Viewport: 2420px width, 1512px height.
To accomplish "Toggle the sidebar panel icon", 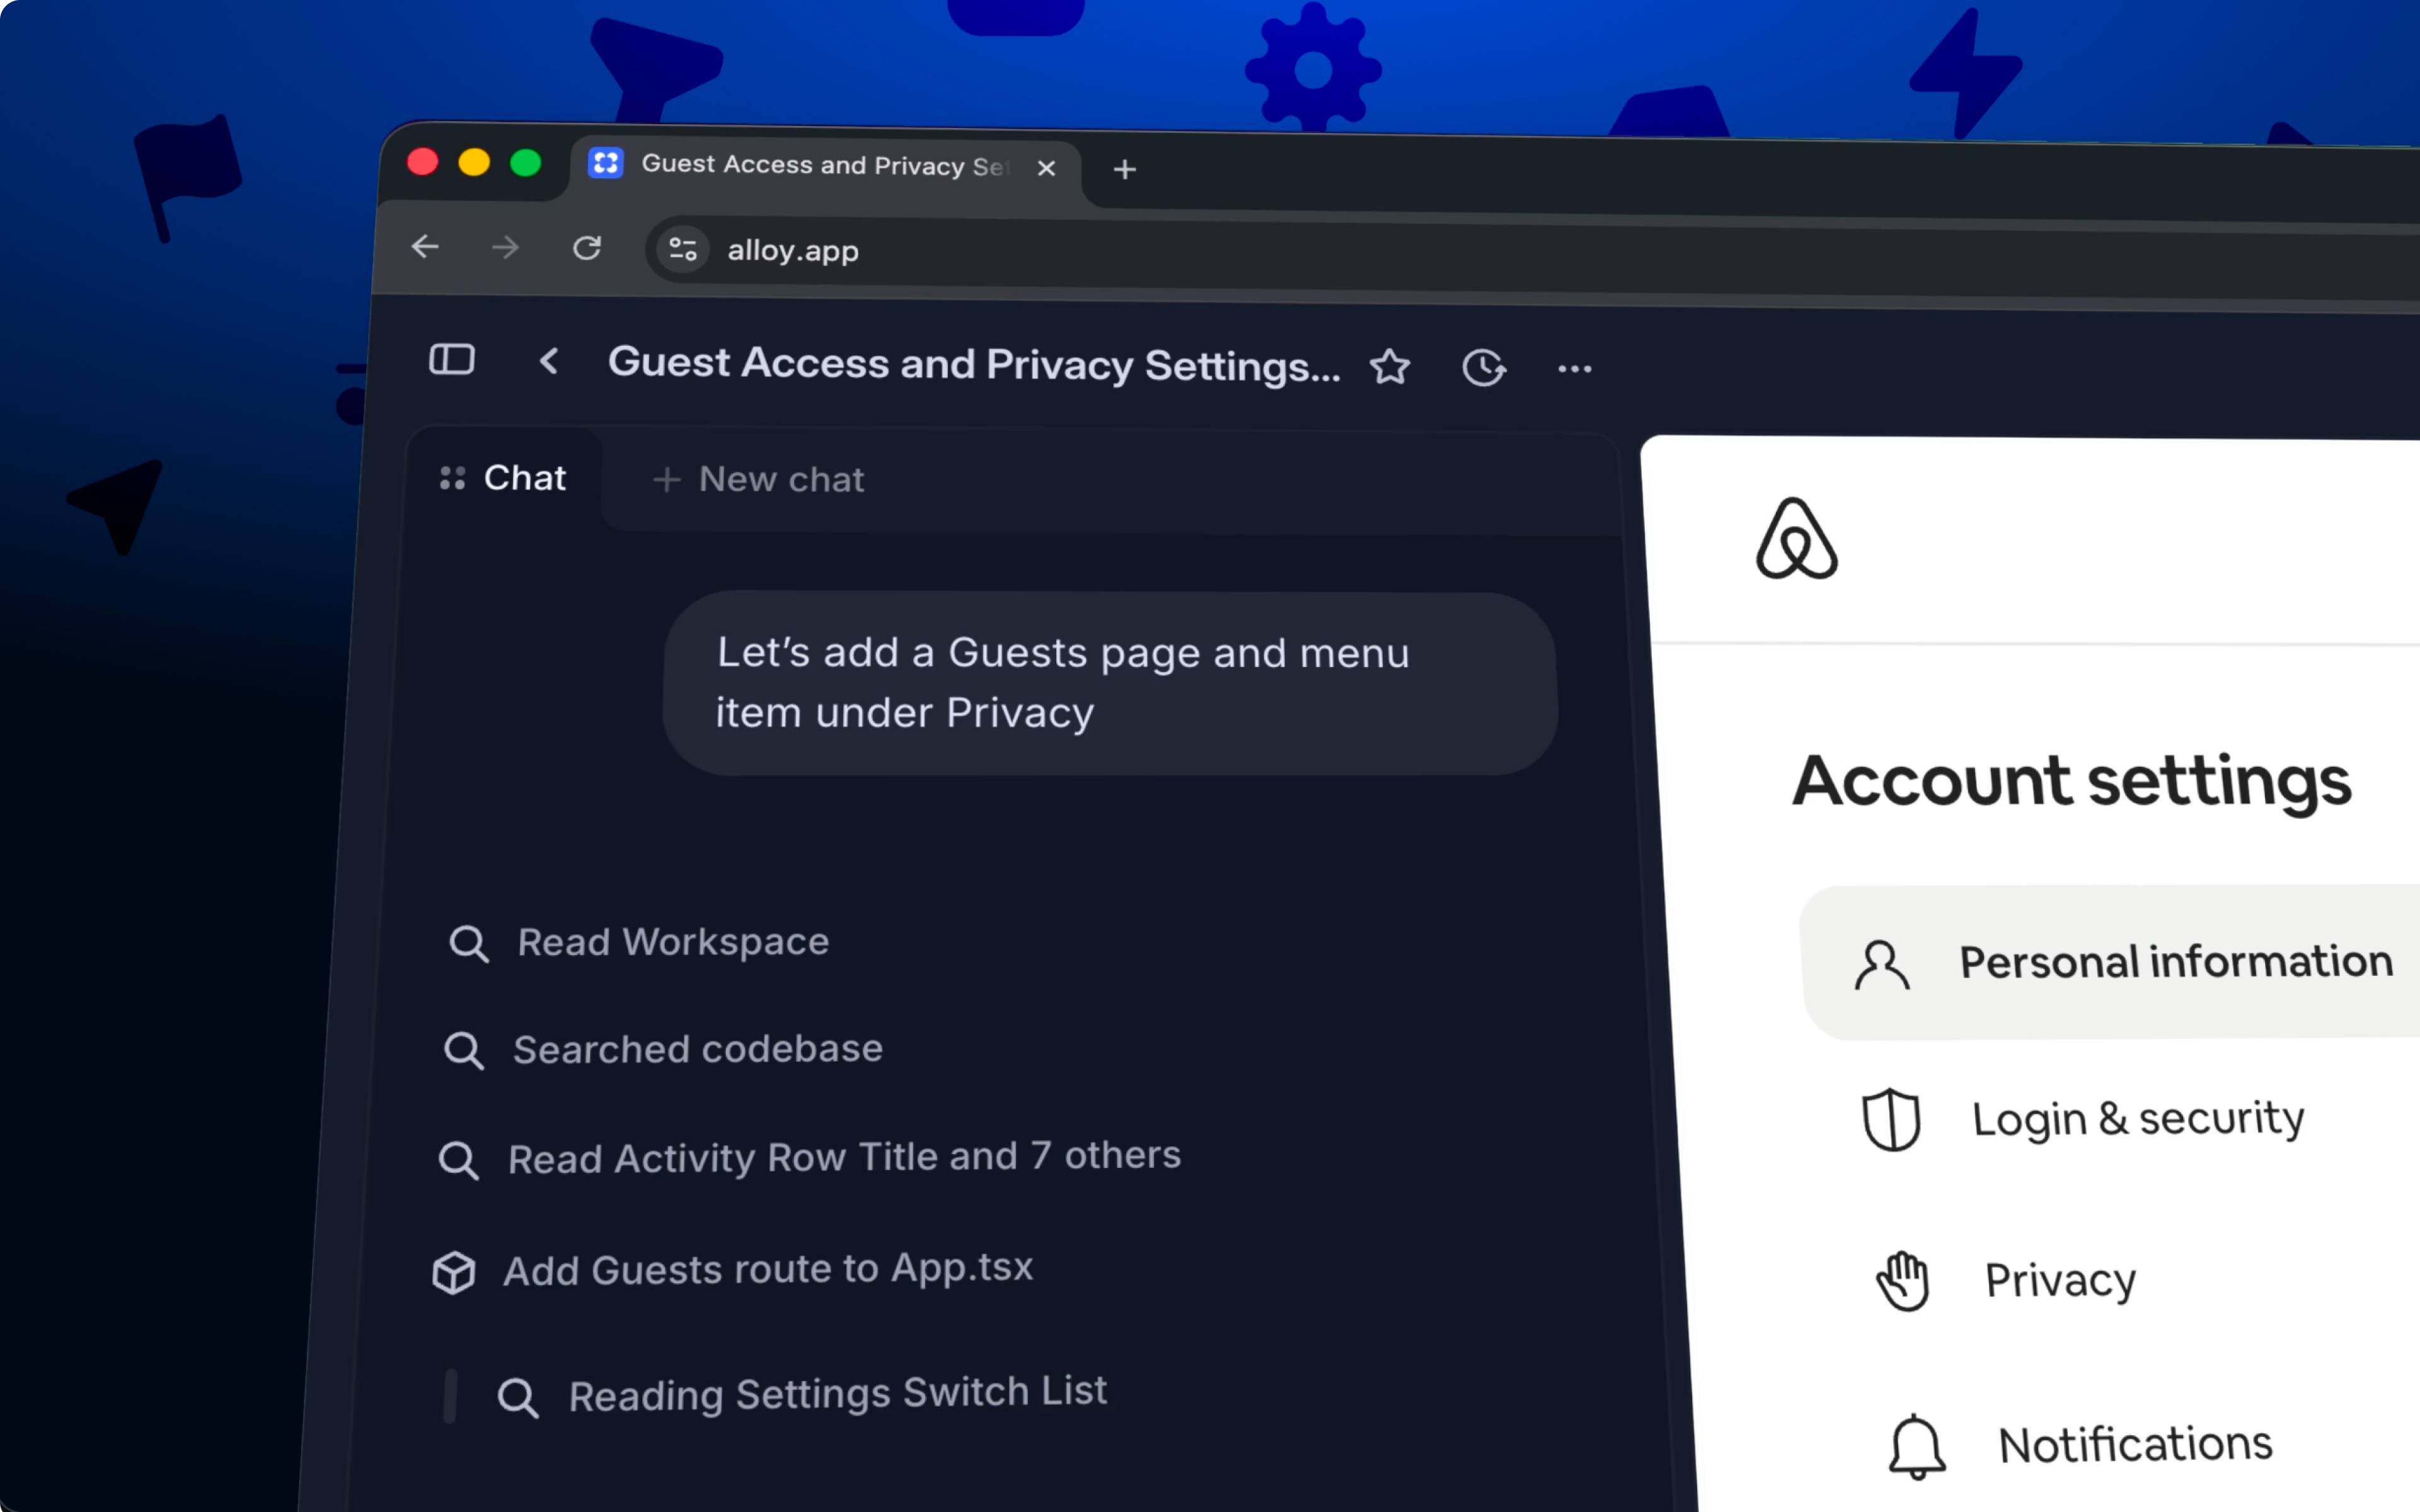I will (451, 360).
